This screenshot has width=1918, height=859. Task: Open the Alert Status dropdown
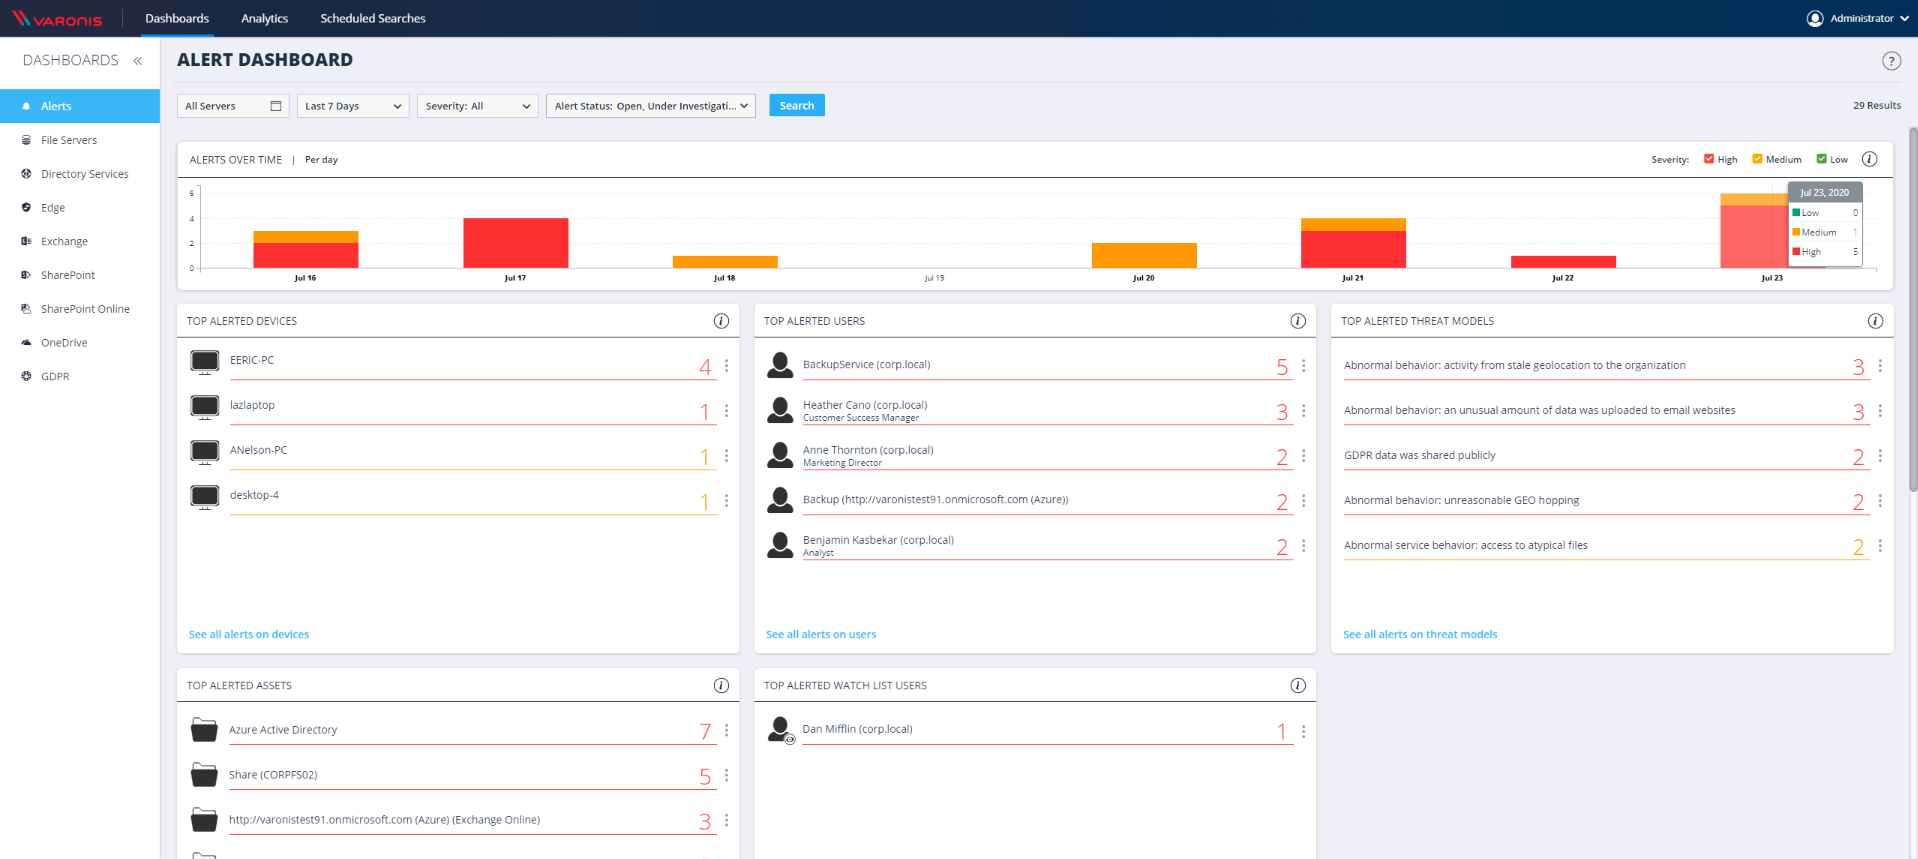pyautogui.click(x=651, y=106)
